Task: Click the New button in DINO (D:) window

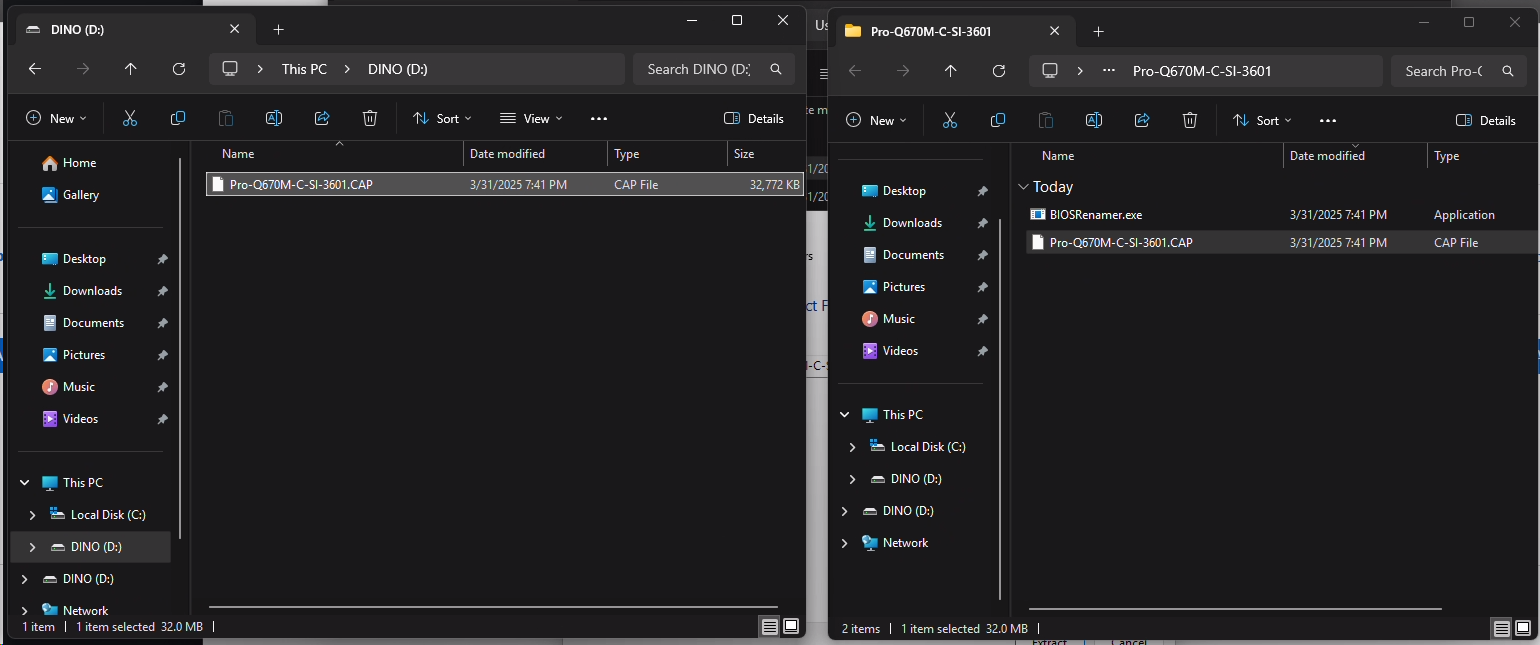Action: pos(56,118)
